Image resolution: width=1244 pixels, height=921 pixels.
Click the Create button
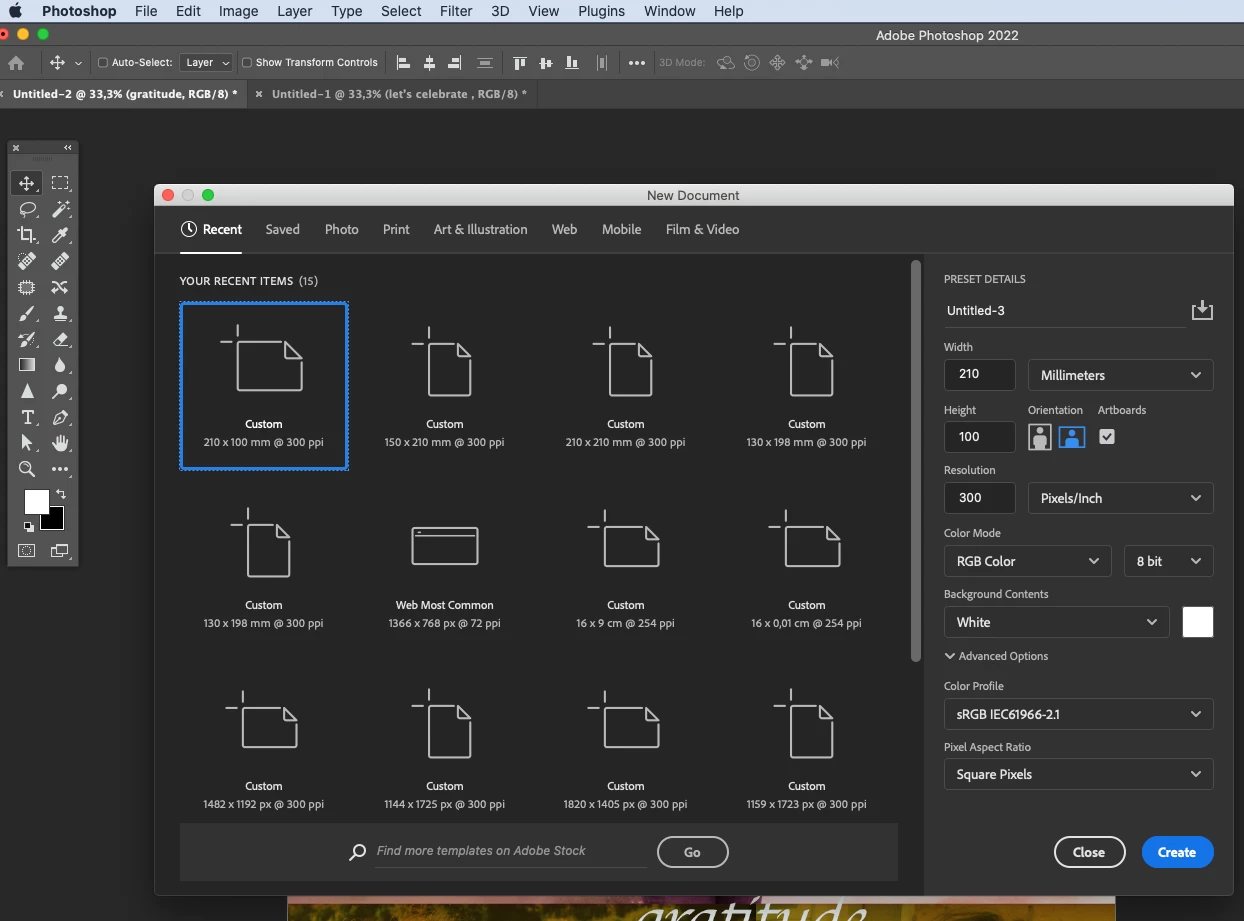coord(1177,852)
